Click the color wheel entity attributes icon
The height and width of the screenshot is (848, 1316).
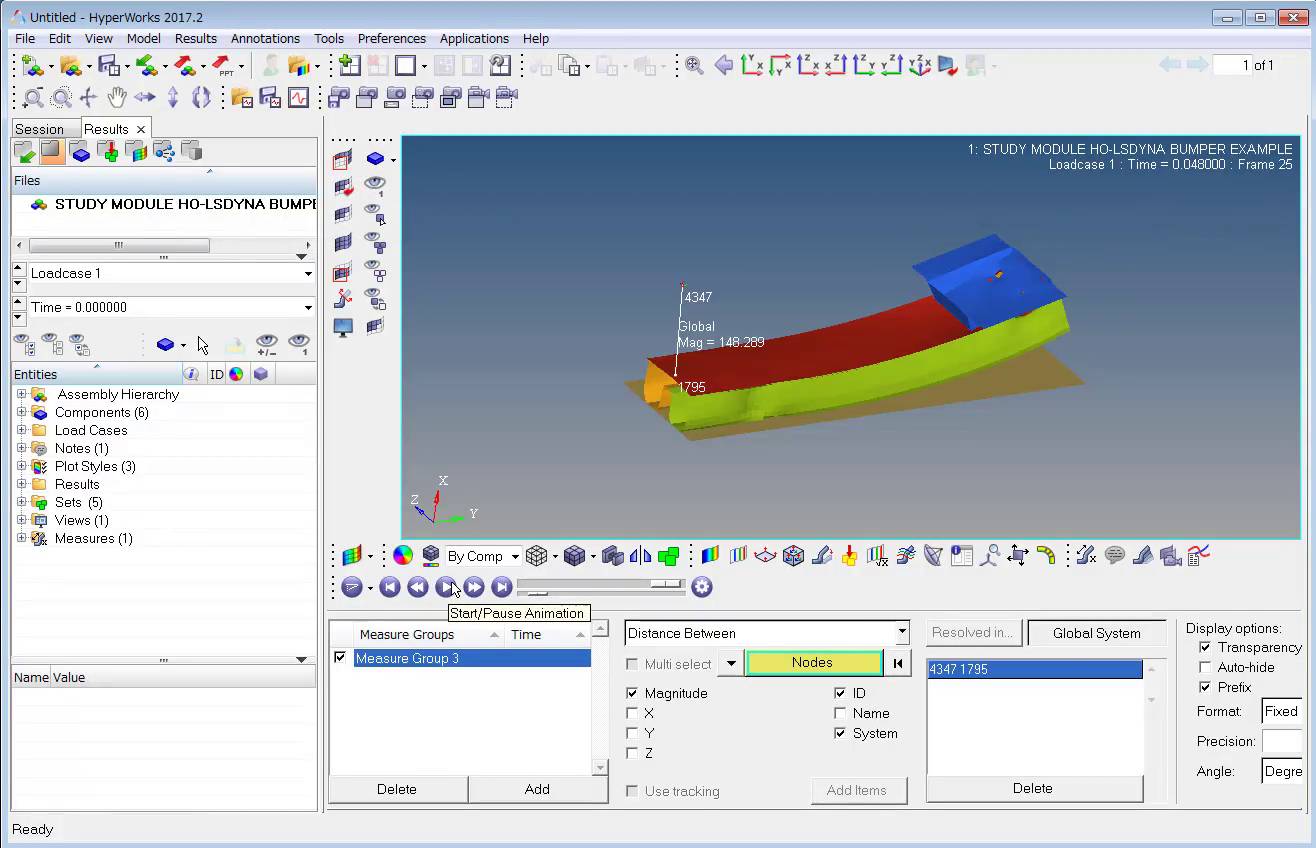click(x=403, y=555)
